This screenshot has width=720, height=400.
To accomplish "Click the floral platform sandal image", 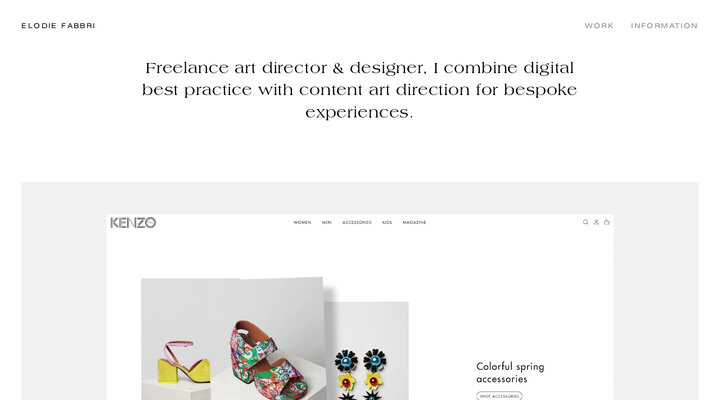I will coord(269,361).
